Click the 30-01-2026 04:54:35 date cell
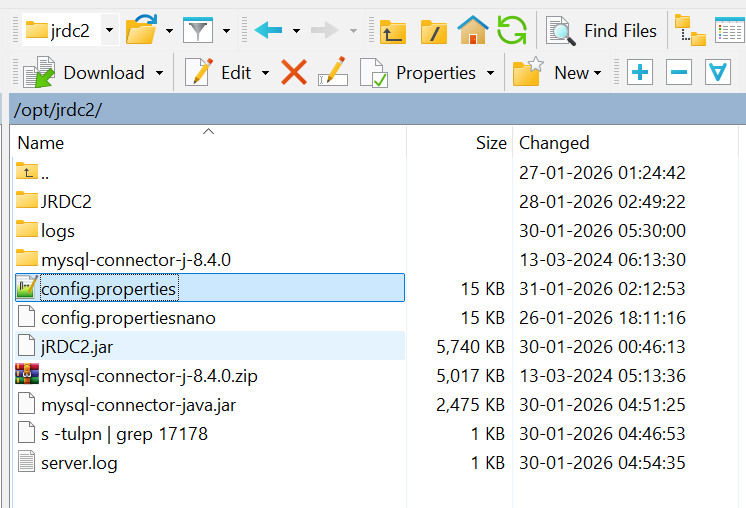The height and width of the screenshot is (508, 746). coord(602,463)
